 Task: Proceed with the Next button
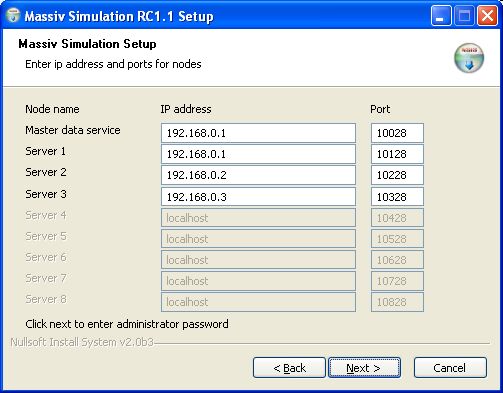[x=364, y=368]
